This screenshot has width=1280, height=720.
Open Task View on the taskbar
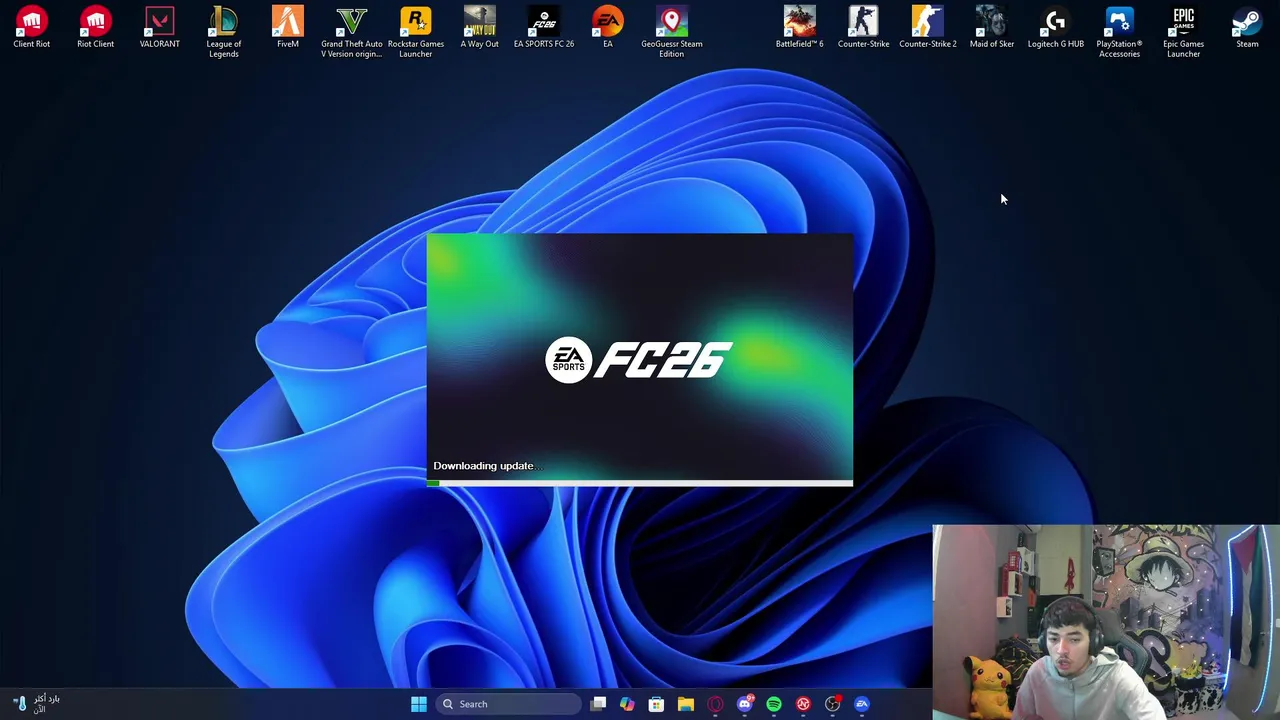coord(598,704)
